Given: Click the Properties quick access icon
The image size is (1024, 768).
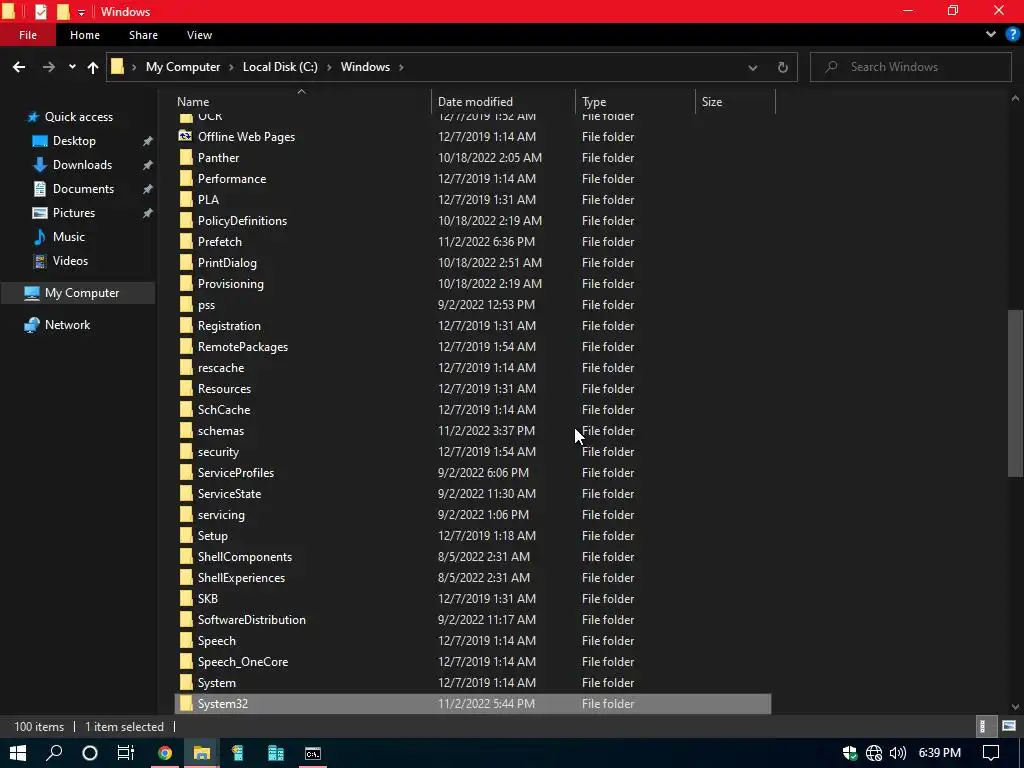Looking at the screenshot, I should coord(40,12).
